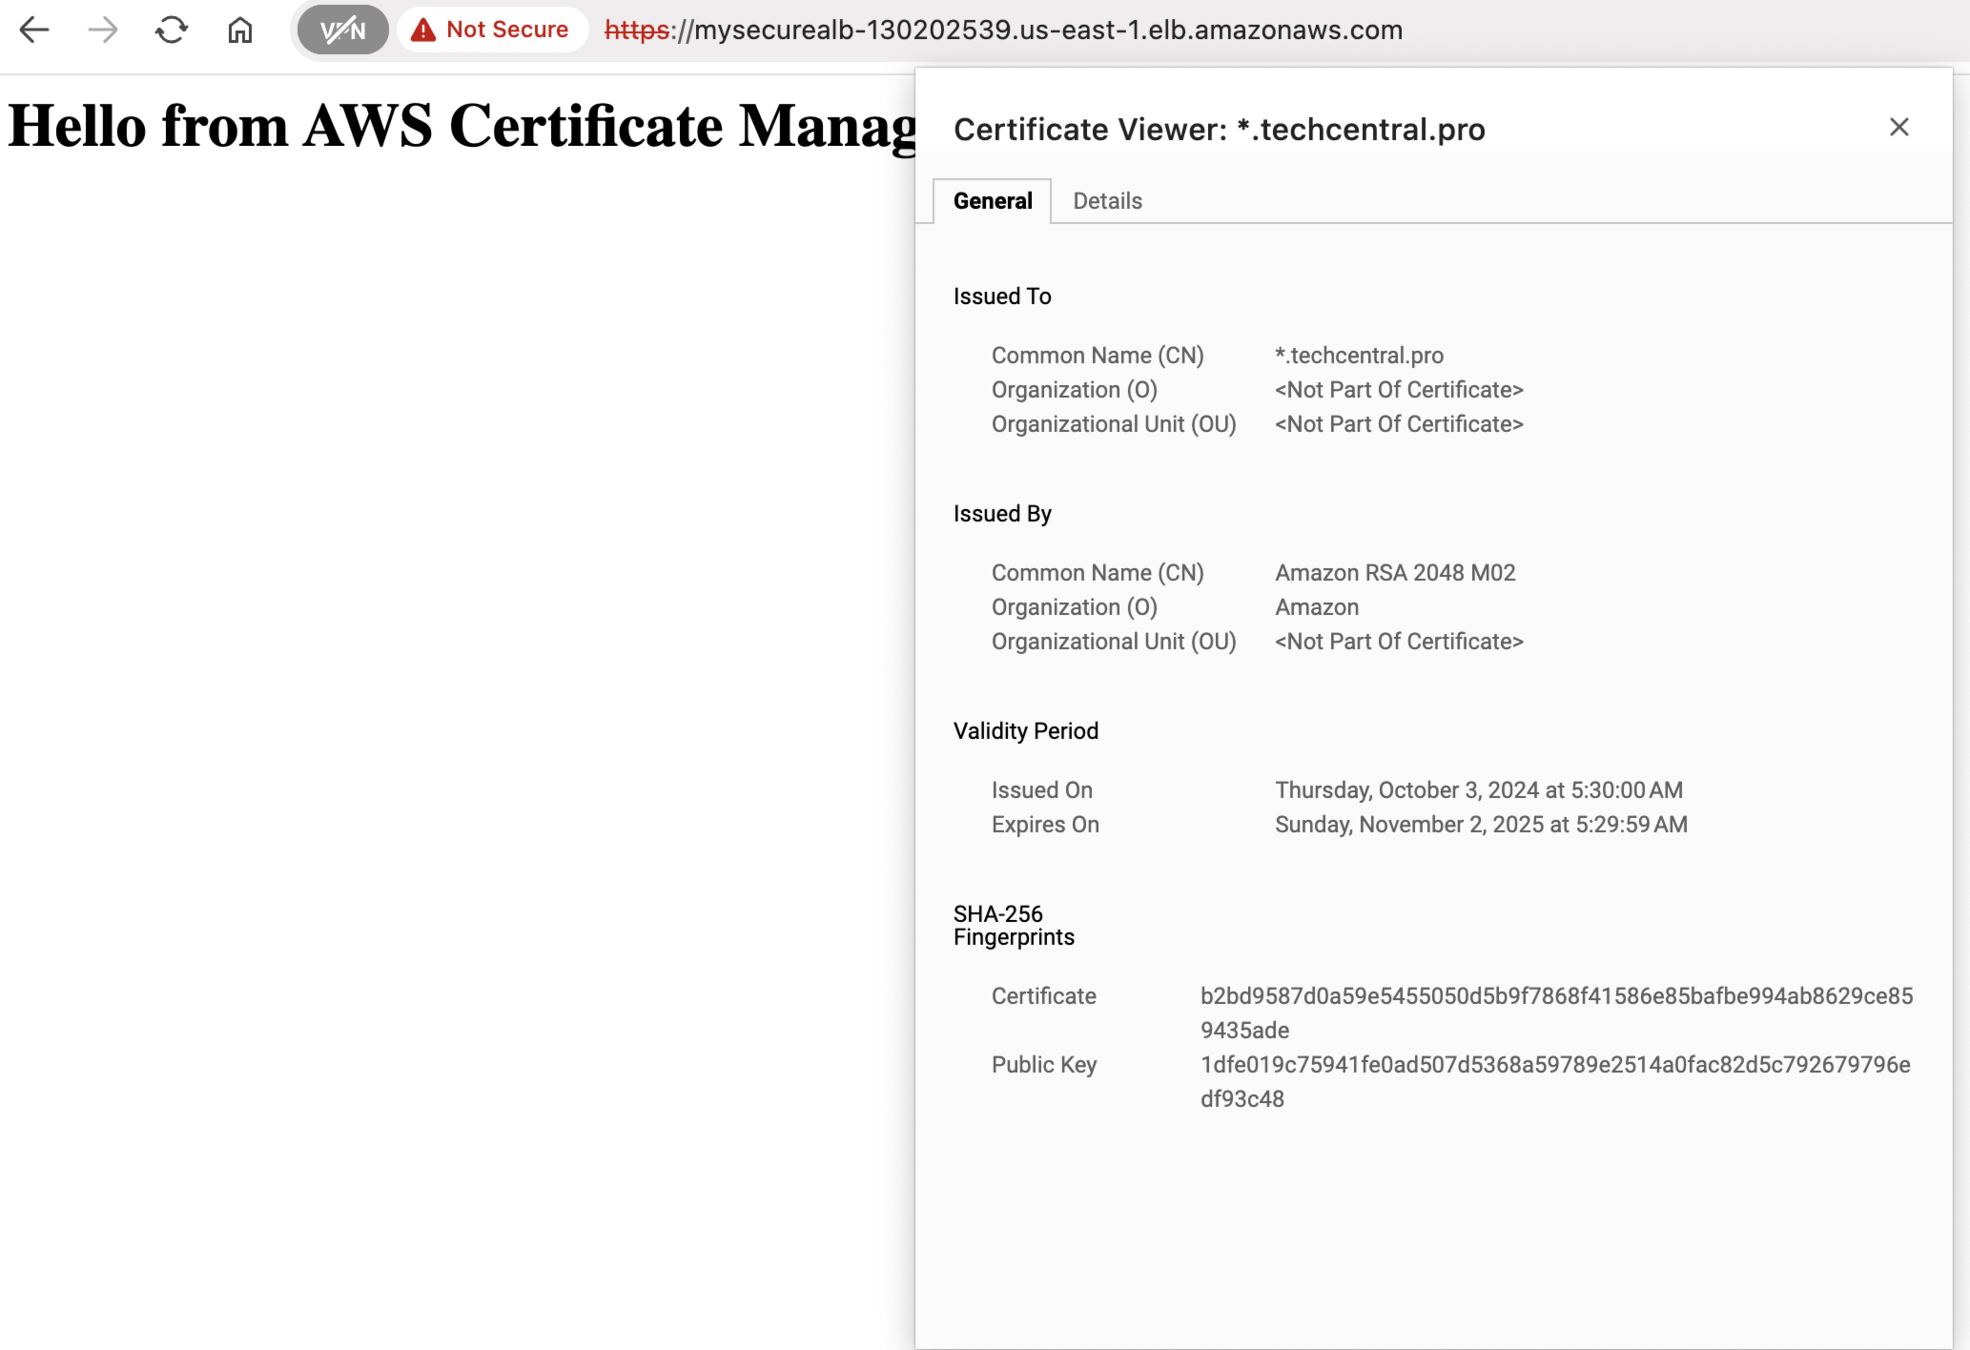Click the issuer Organization value Amazon
The height and width of the screenshot is (1350, 1970).
tap(1316, 608)
